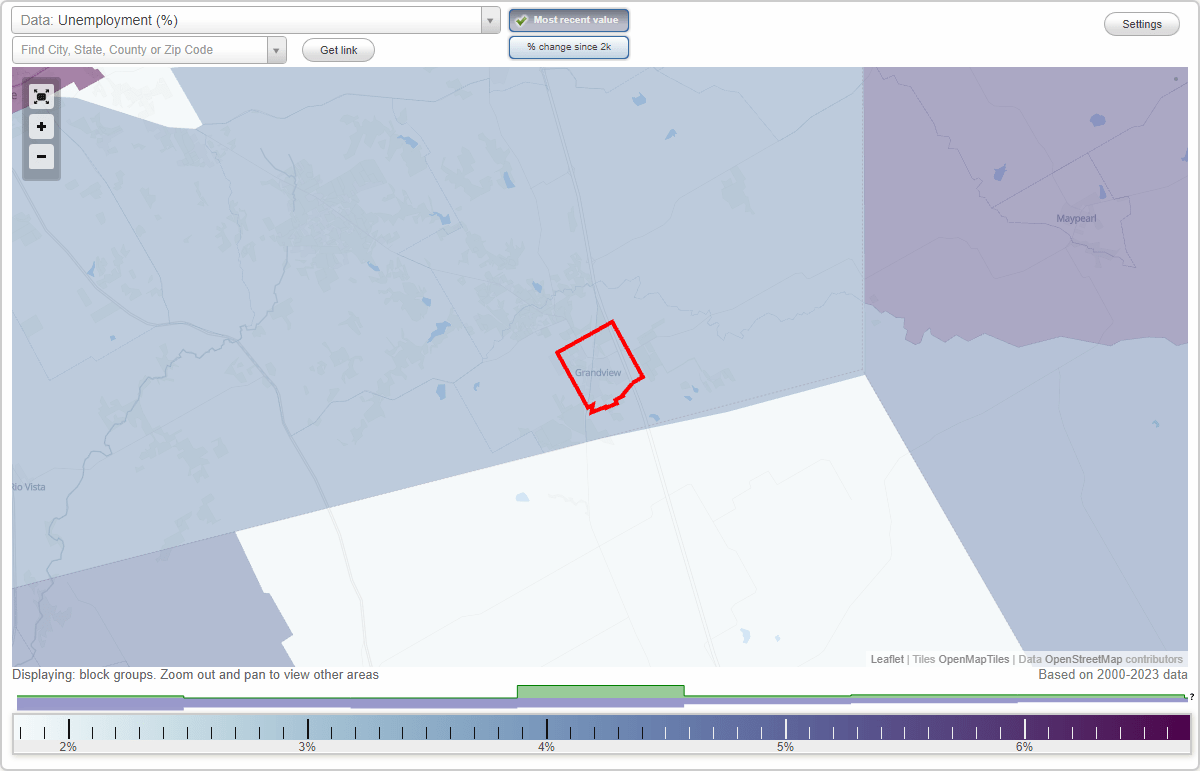Viewport: 1200px width, 771px height.
Task: Click the green checkmark on Most recent value
Action: (x=521, y=20)
